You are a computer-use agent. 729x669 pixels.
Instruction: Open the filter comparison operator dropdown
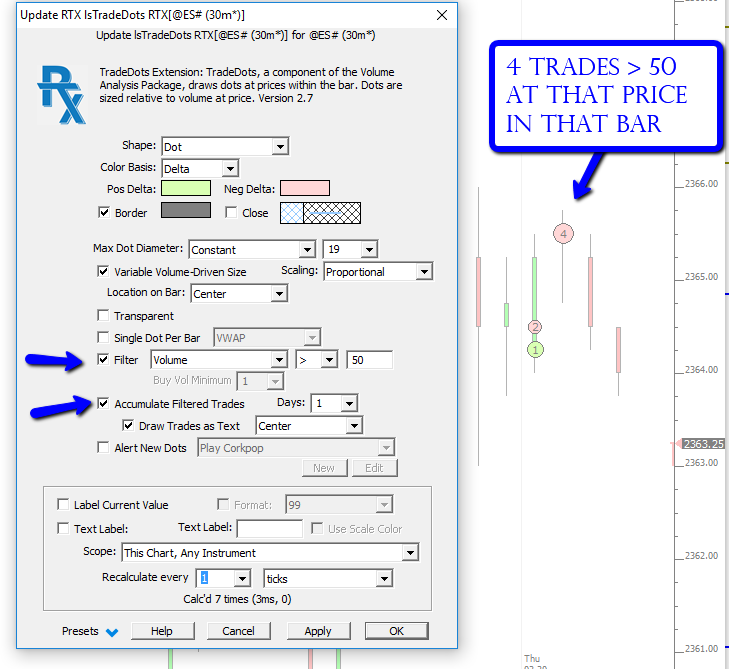coord(317,360)
